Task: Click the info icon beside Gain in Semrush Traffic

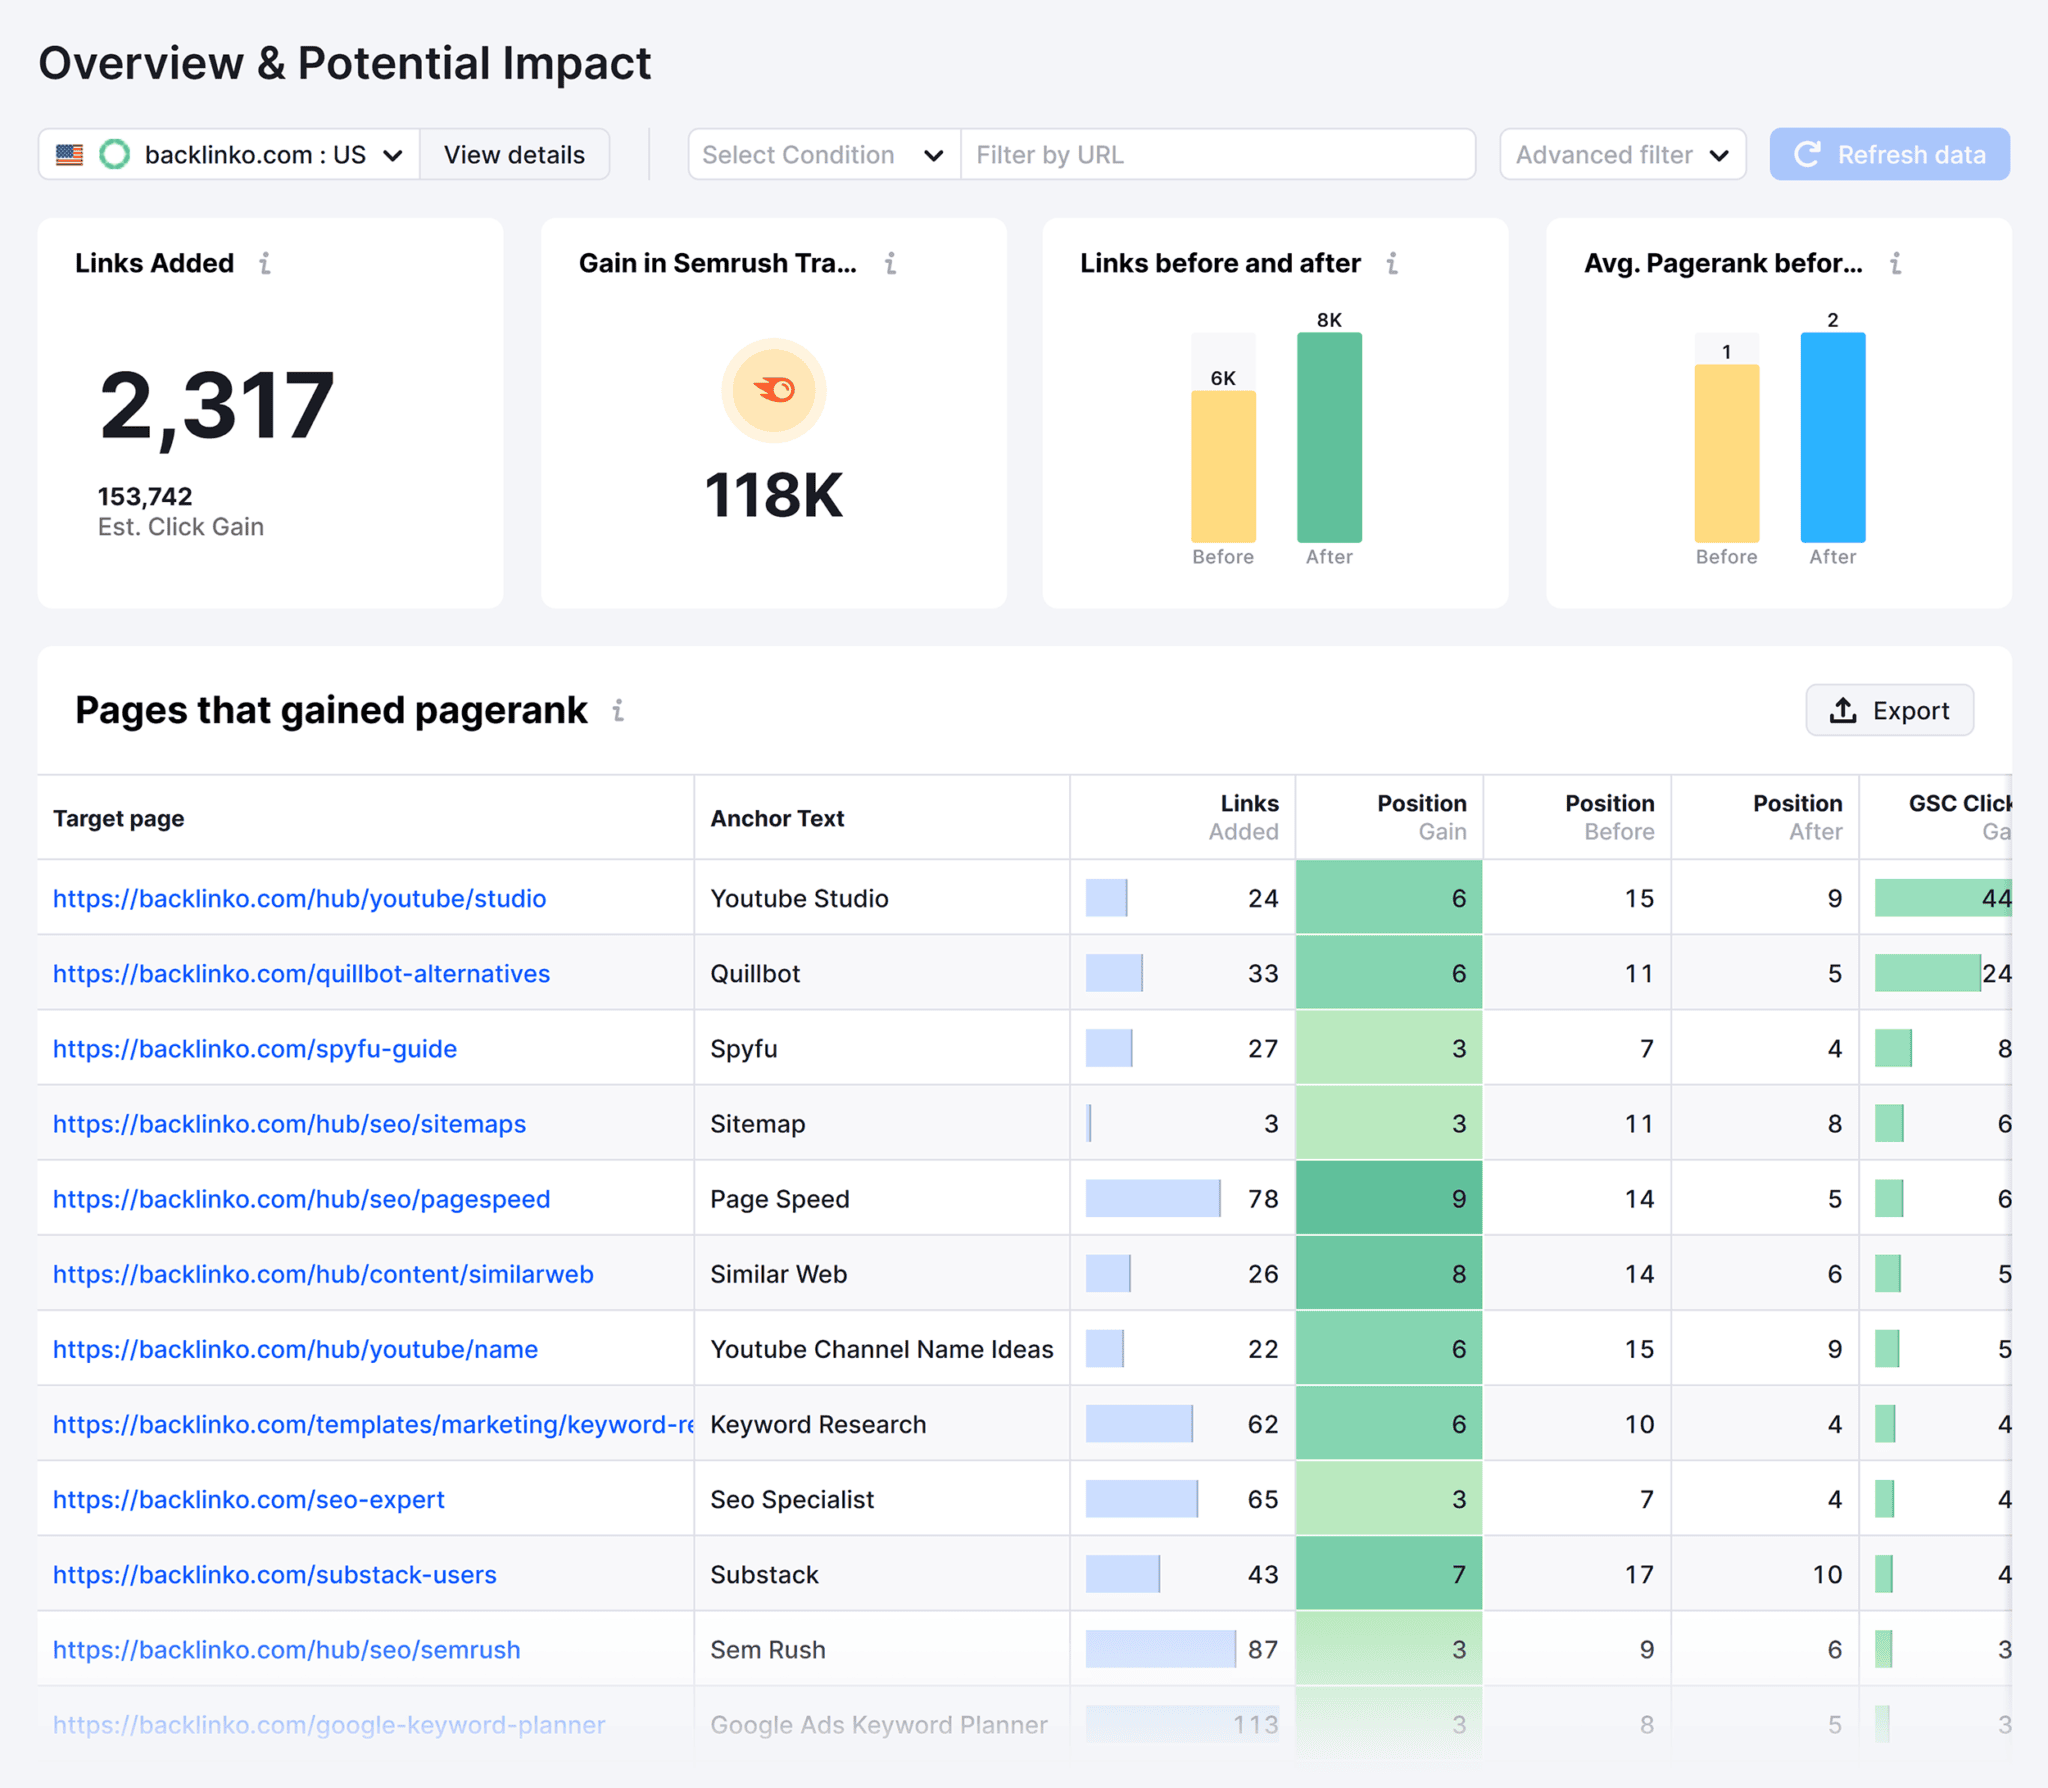Action: [x=890, y=263]
